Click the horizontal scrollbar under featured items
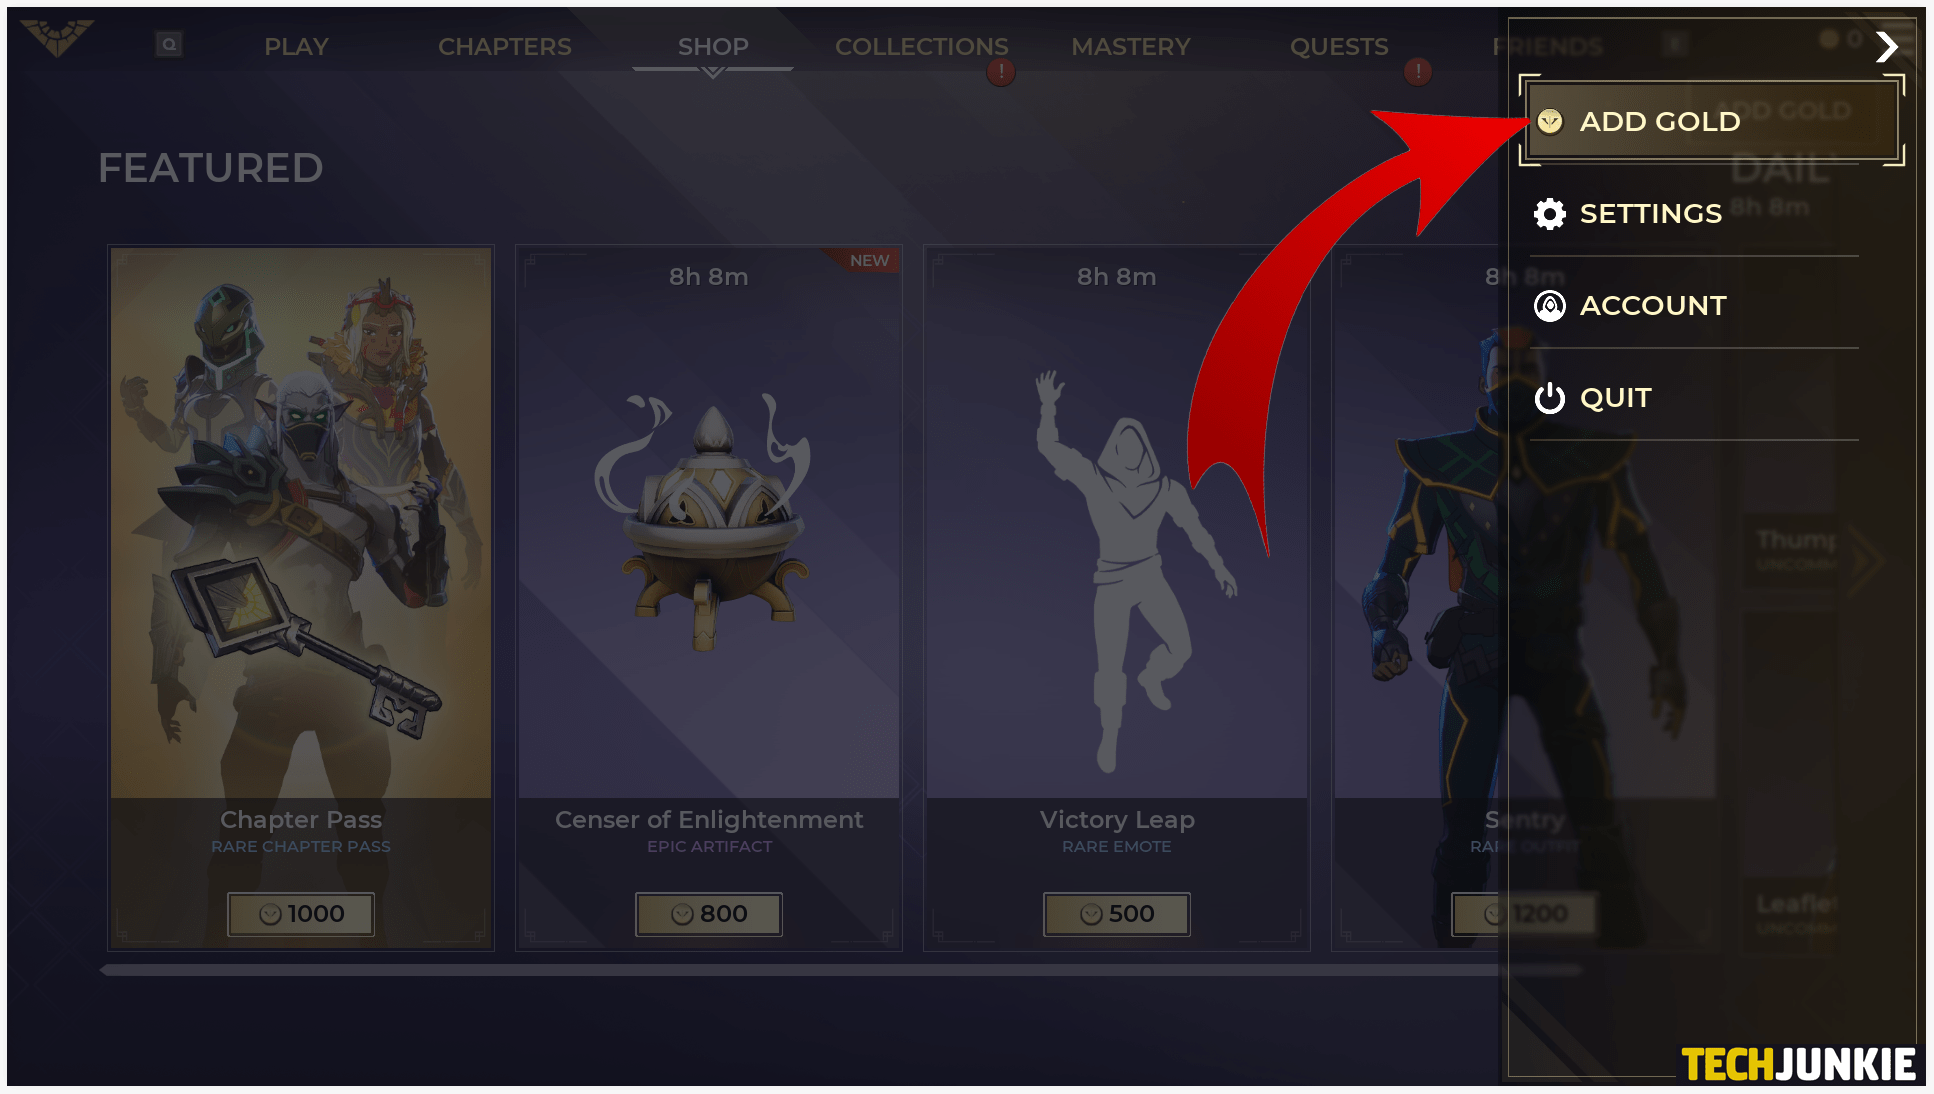Viewport: 1934px width, 1094px height. coord(840,970)
